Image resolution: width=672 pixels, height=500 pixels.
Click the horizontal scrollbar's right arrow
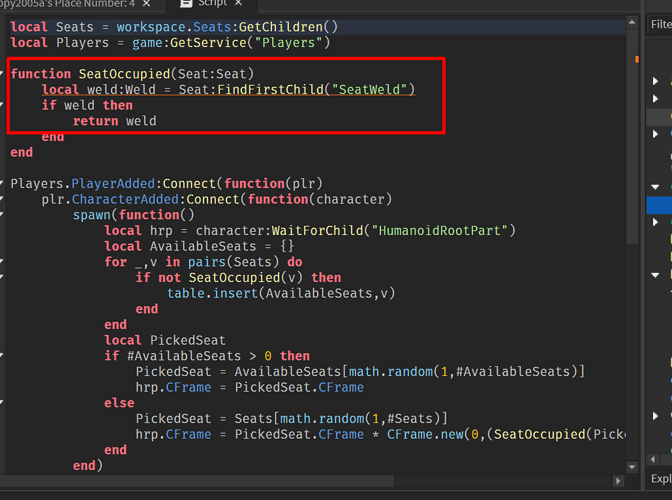pyautogui.click(x=618, y=481)
